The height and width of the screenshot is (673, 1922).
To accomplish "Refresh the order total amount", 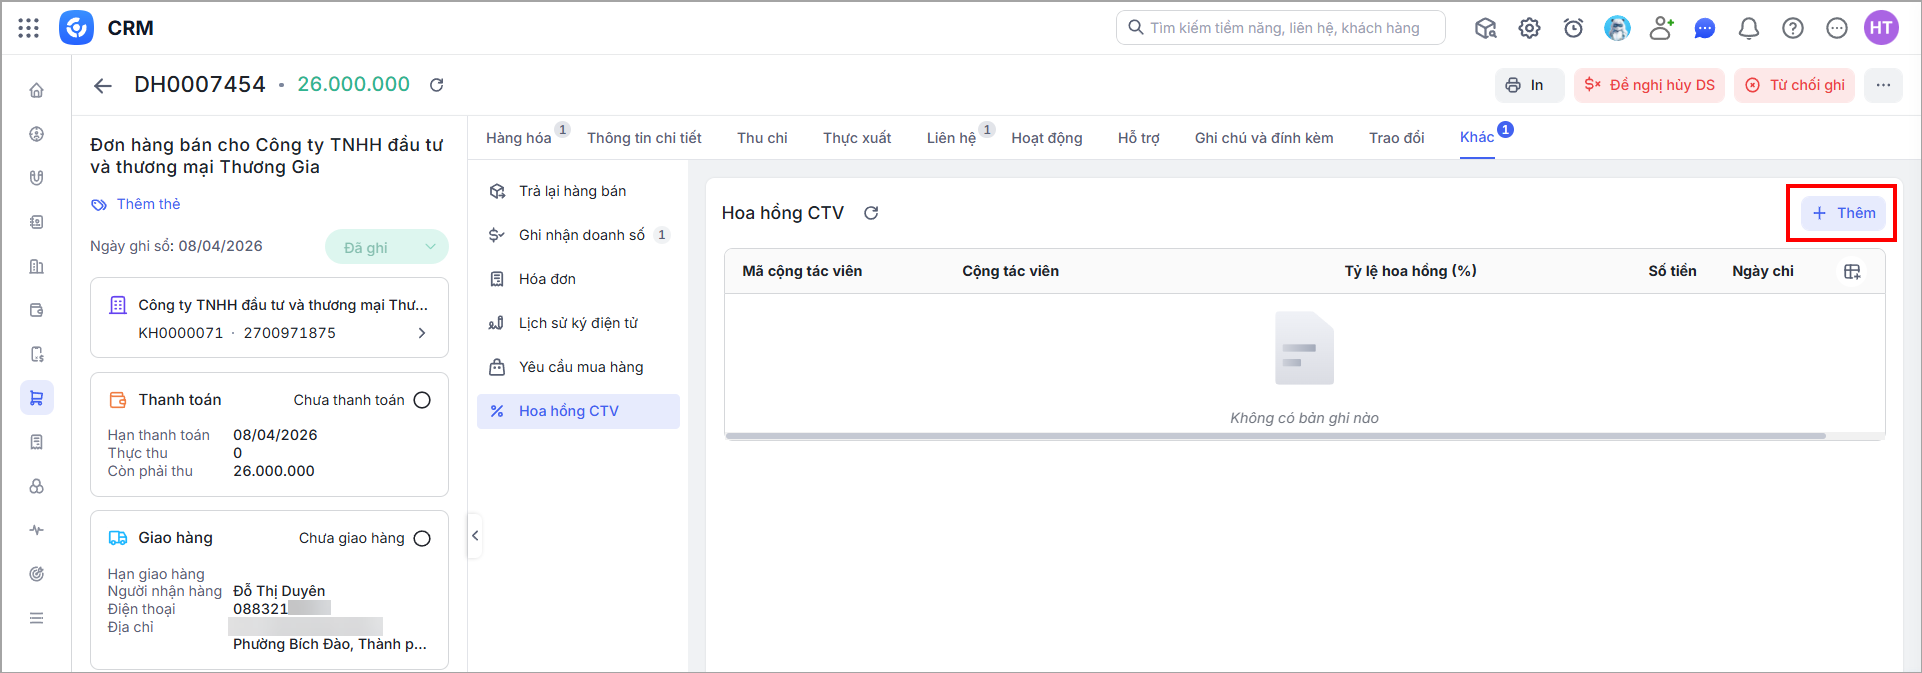I will pos(437,85).
